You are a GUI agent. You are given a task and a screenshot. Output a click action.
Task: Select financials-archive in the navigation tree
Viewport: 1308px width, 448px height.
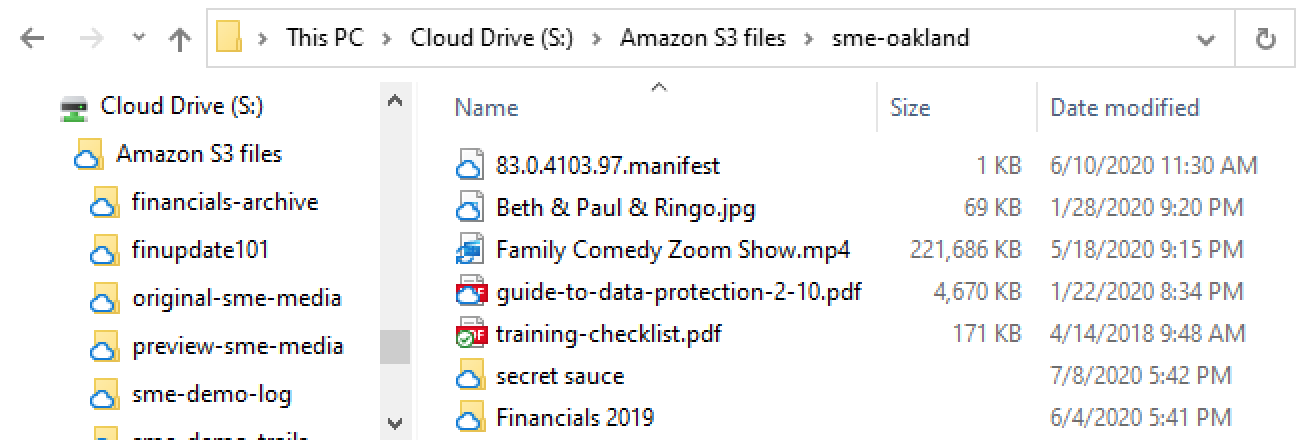[224, 202]
